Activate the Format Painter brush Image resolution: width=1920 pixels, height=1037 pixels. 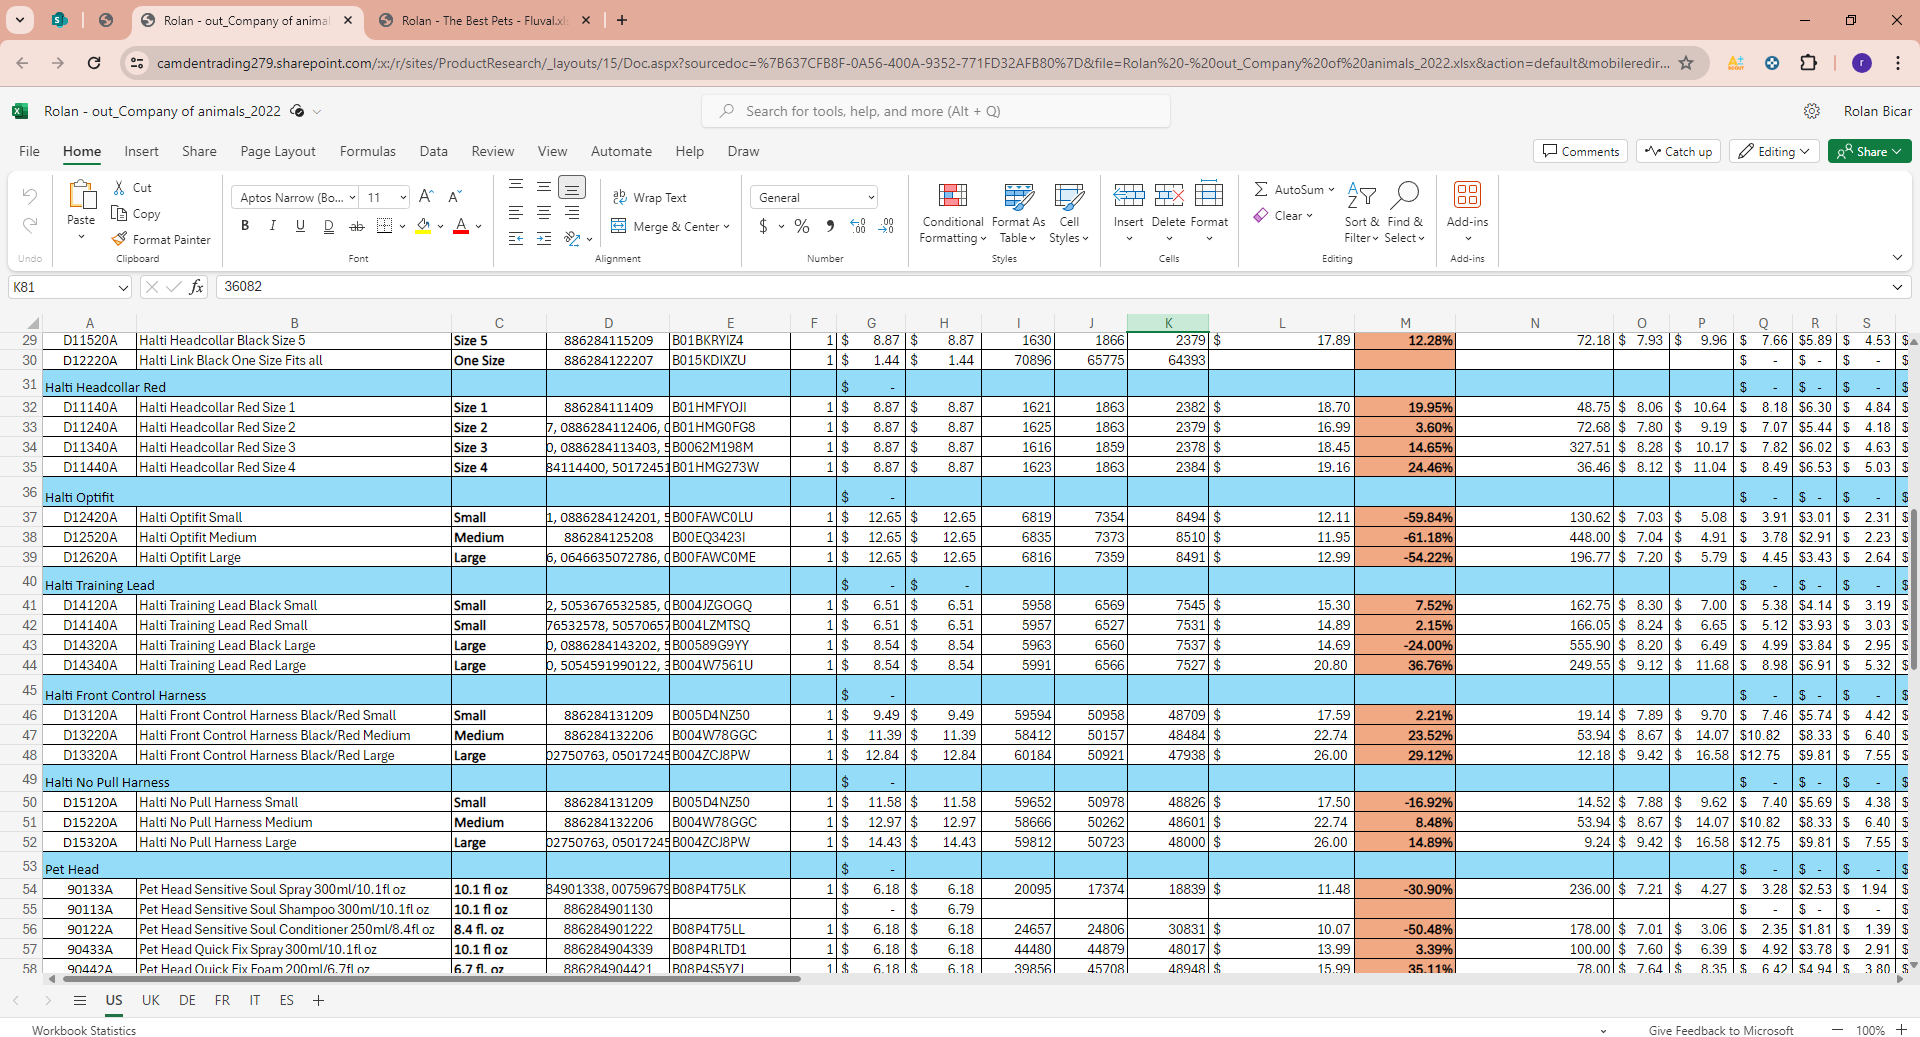(x=119, y=240)
